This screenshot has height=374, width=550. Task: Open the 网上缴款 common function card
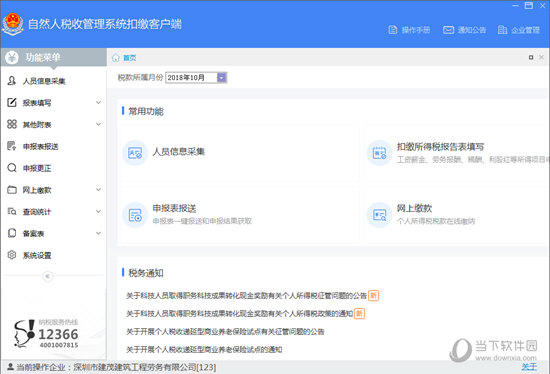coord(456,215)
